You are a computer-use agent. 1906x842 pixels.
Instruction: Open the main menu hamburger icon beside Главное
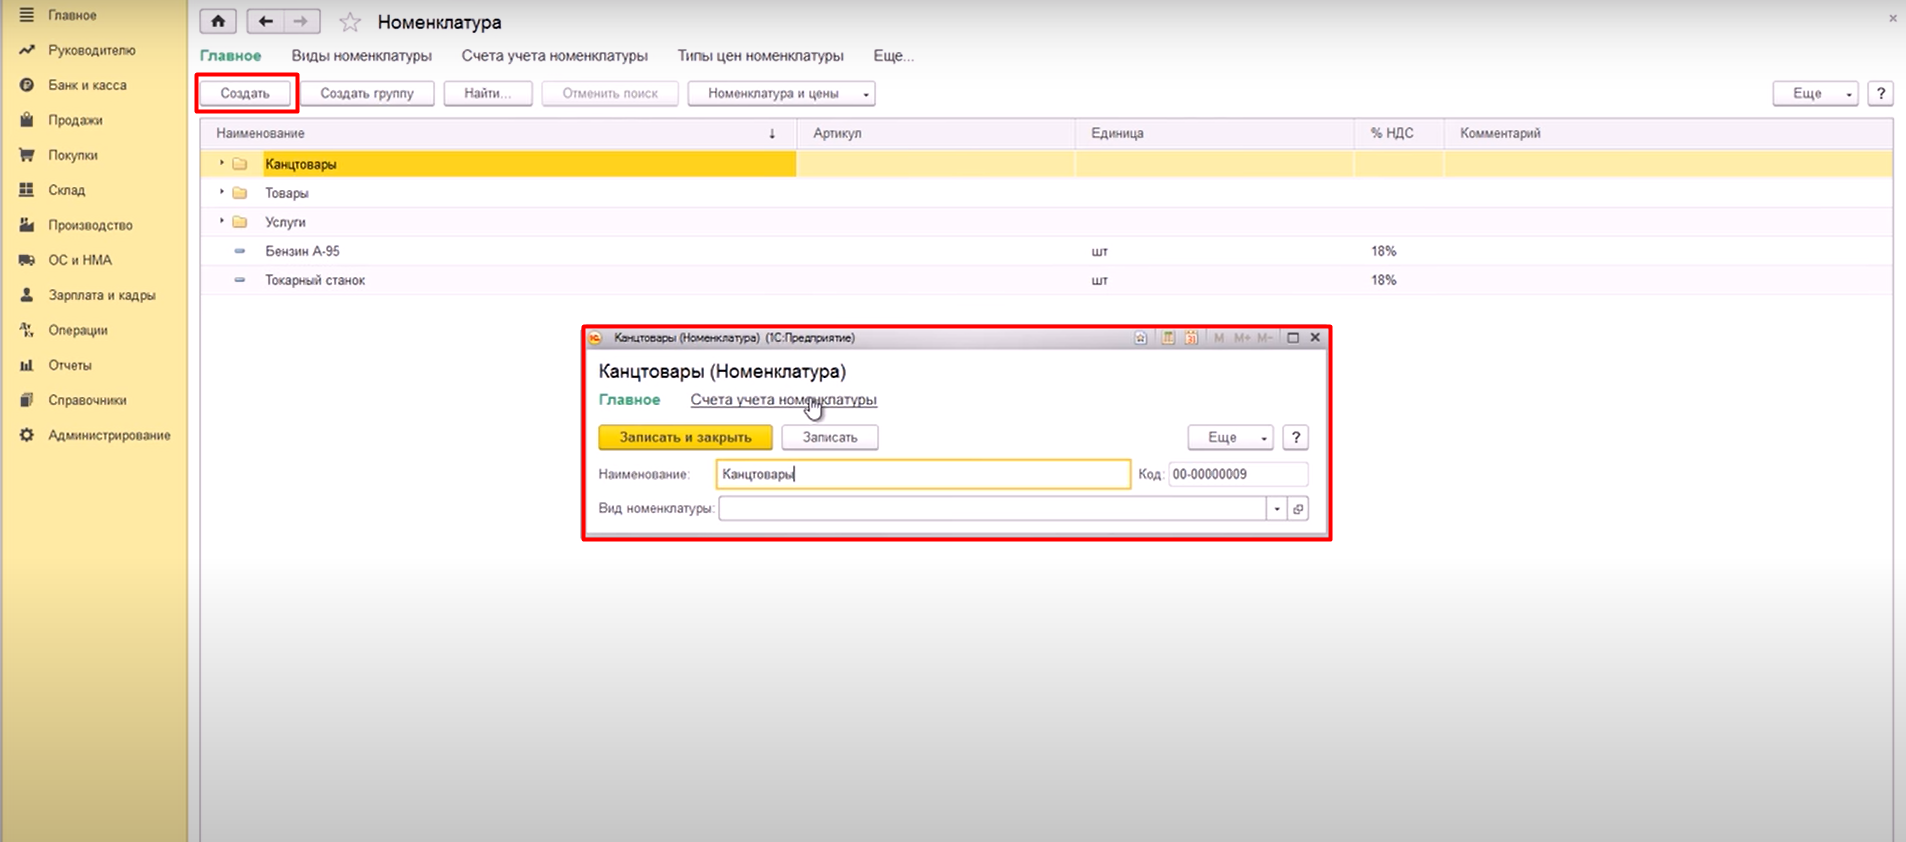pos(26,15)
